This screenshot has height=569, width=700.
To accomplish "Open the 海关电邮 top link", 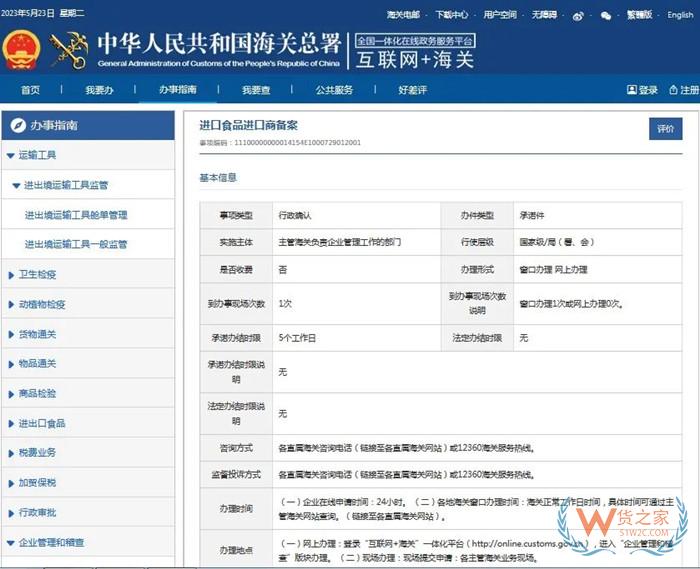I will click(403, 15).
